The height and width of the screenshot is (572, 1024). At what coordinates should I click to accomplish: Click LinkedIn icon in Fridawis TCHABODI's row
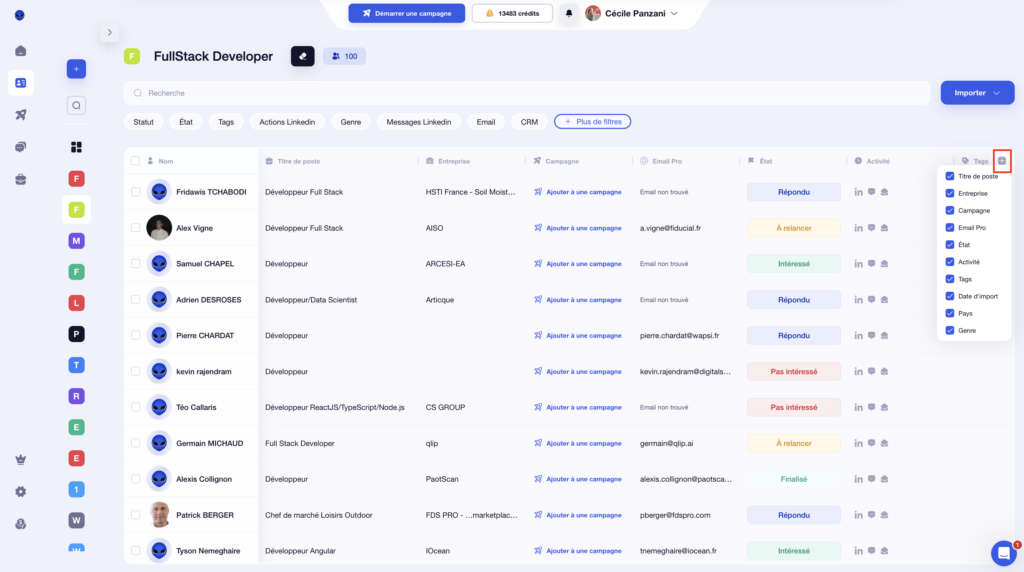(x=858, y=192)
